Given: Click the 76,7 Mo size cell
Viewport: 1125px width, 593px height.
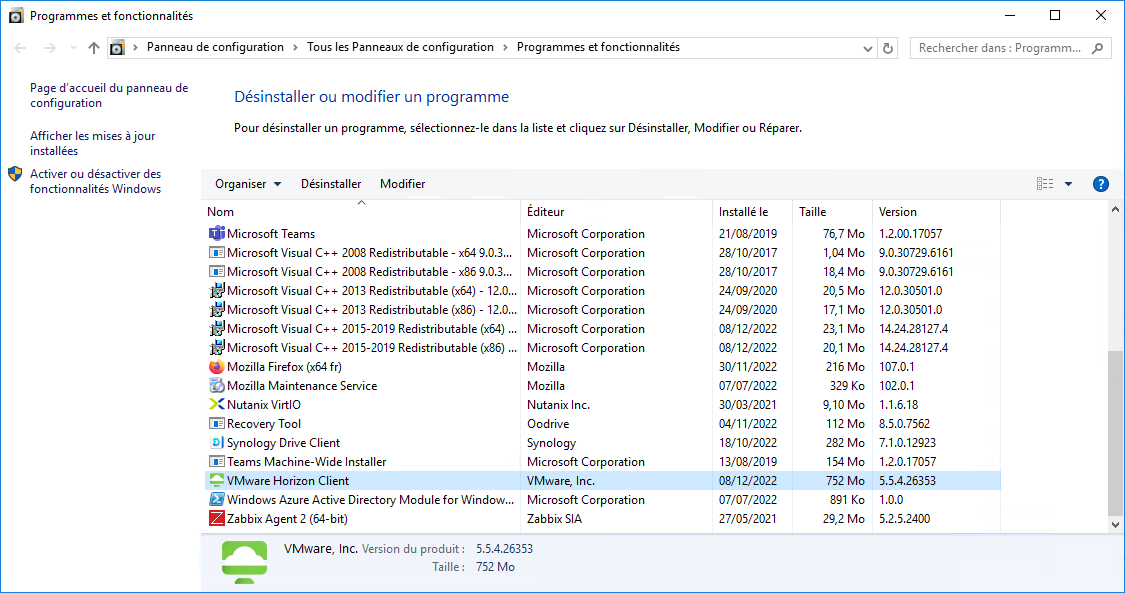Looking at the screenshot, I should click(844, 234).
